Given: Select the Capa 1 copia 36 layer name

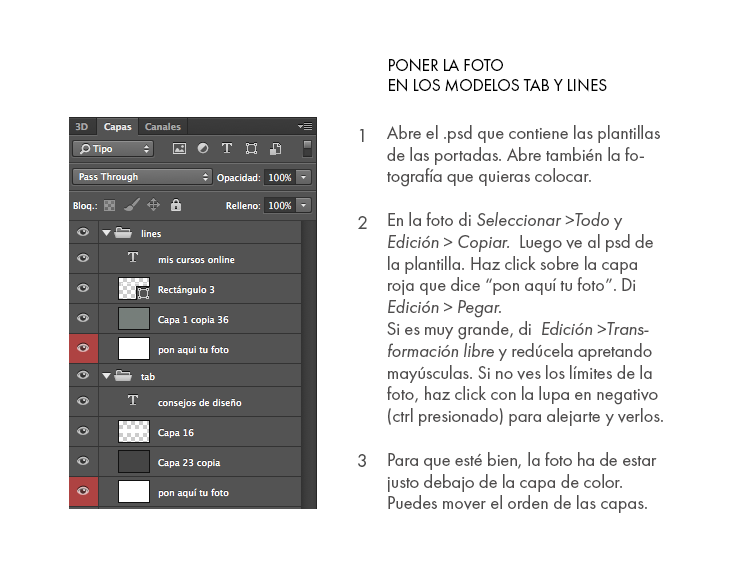Looking at the screenshot, I should [193, 320].
